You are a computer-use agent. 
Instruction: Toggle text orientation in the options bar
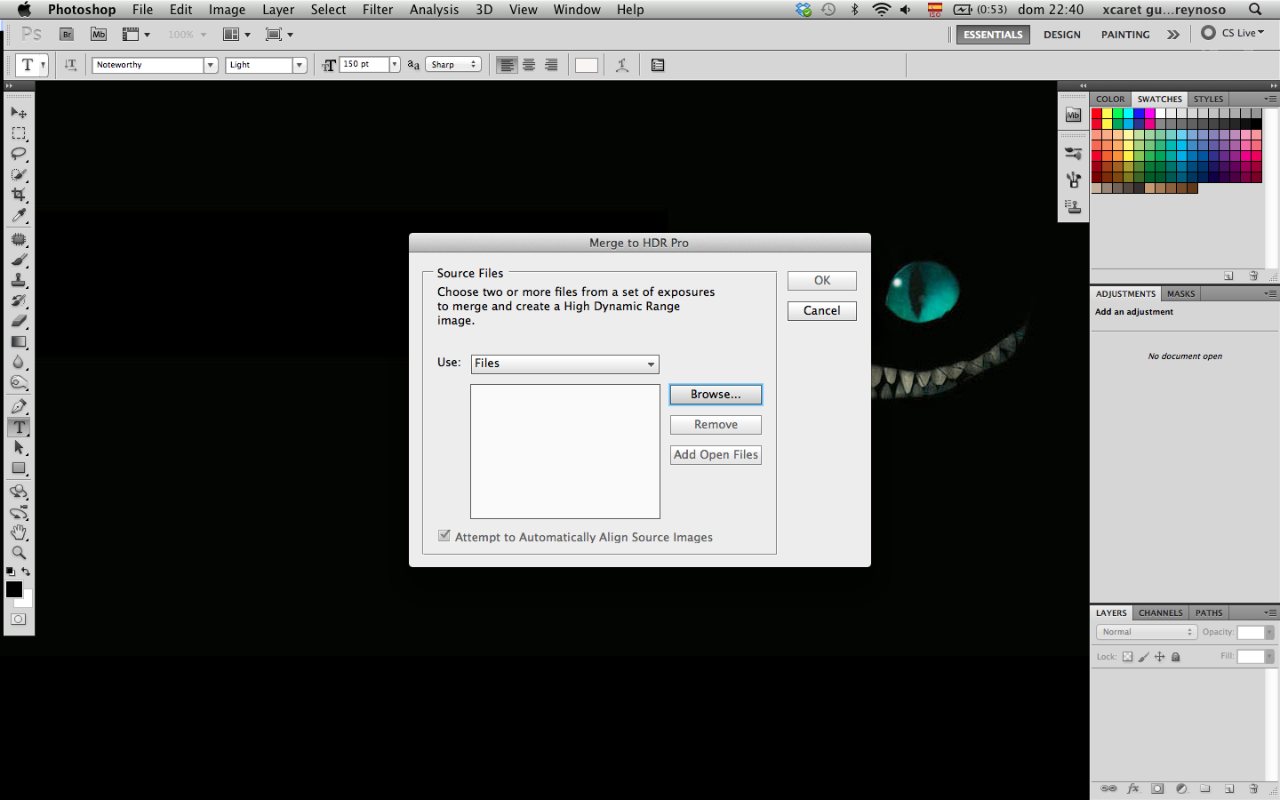tap(70, 65)
